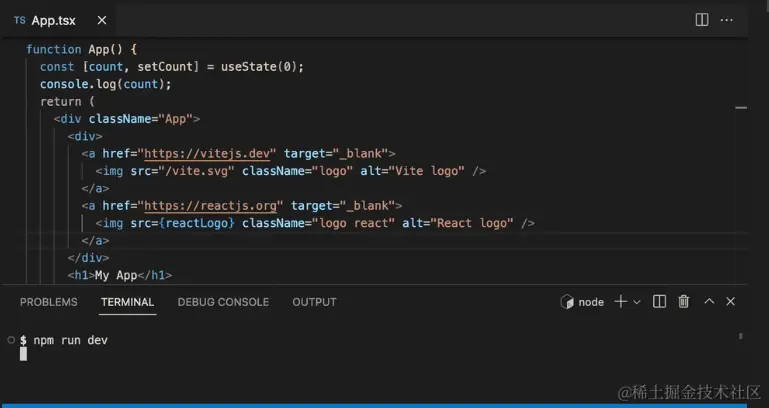Image resolution: width=769 pixels, height=408 pixels.
Task: Click the TS file type icon on tab
Action: coord(20,21)
